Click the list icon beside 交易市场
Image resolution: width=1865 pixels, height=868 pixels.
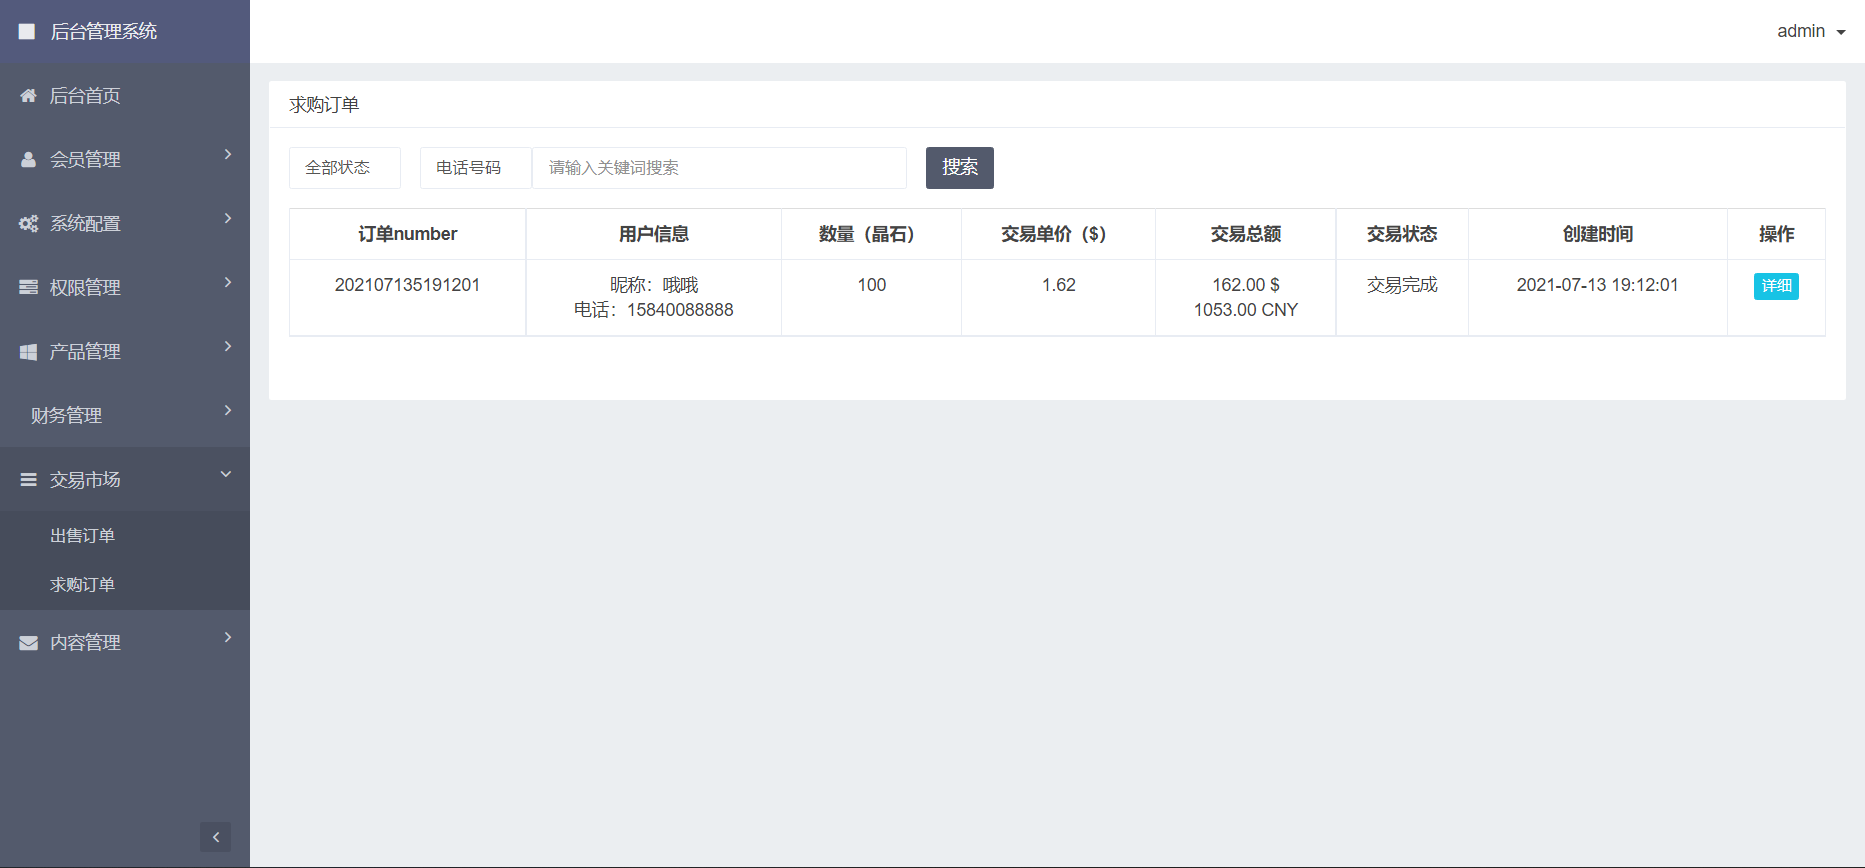tap(28, 480)
